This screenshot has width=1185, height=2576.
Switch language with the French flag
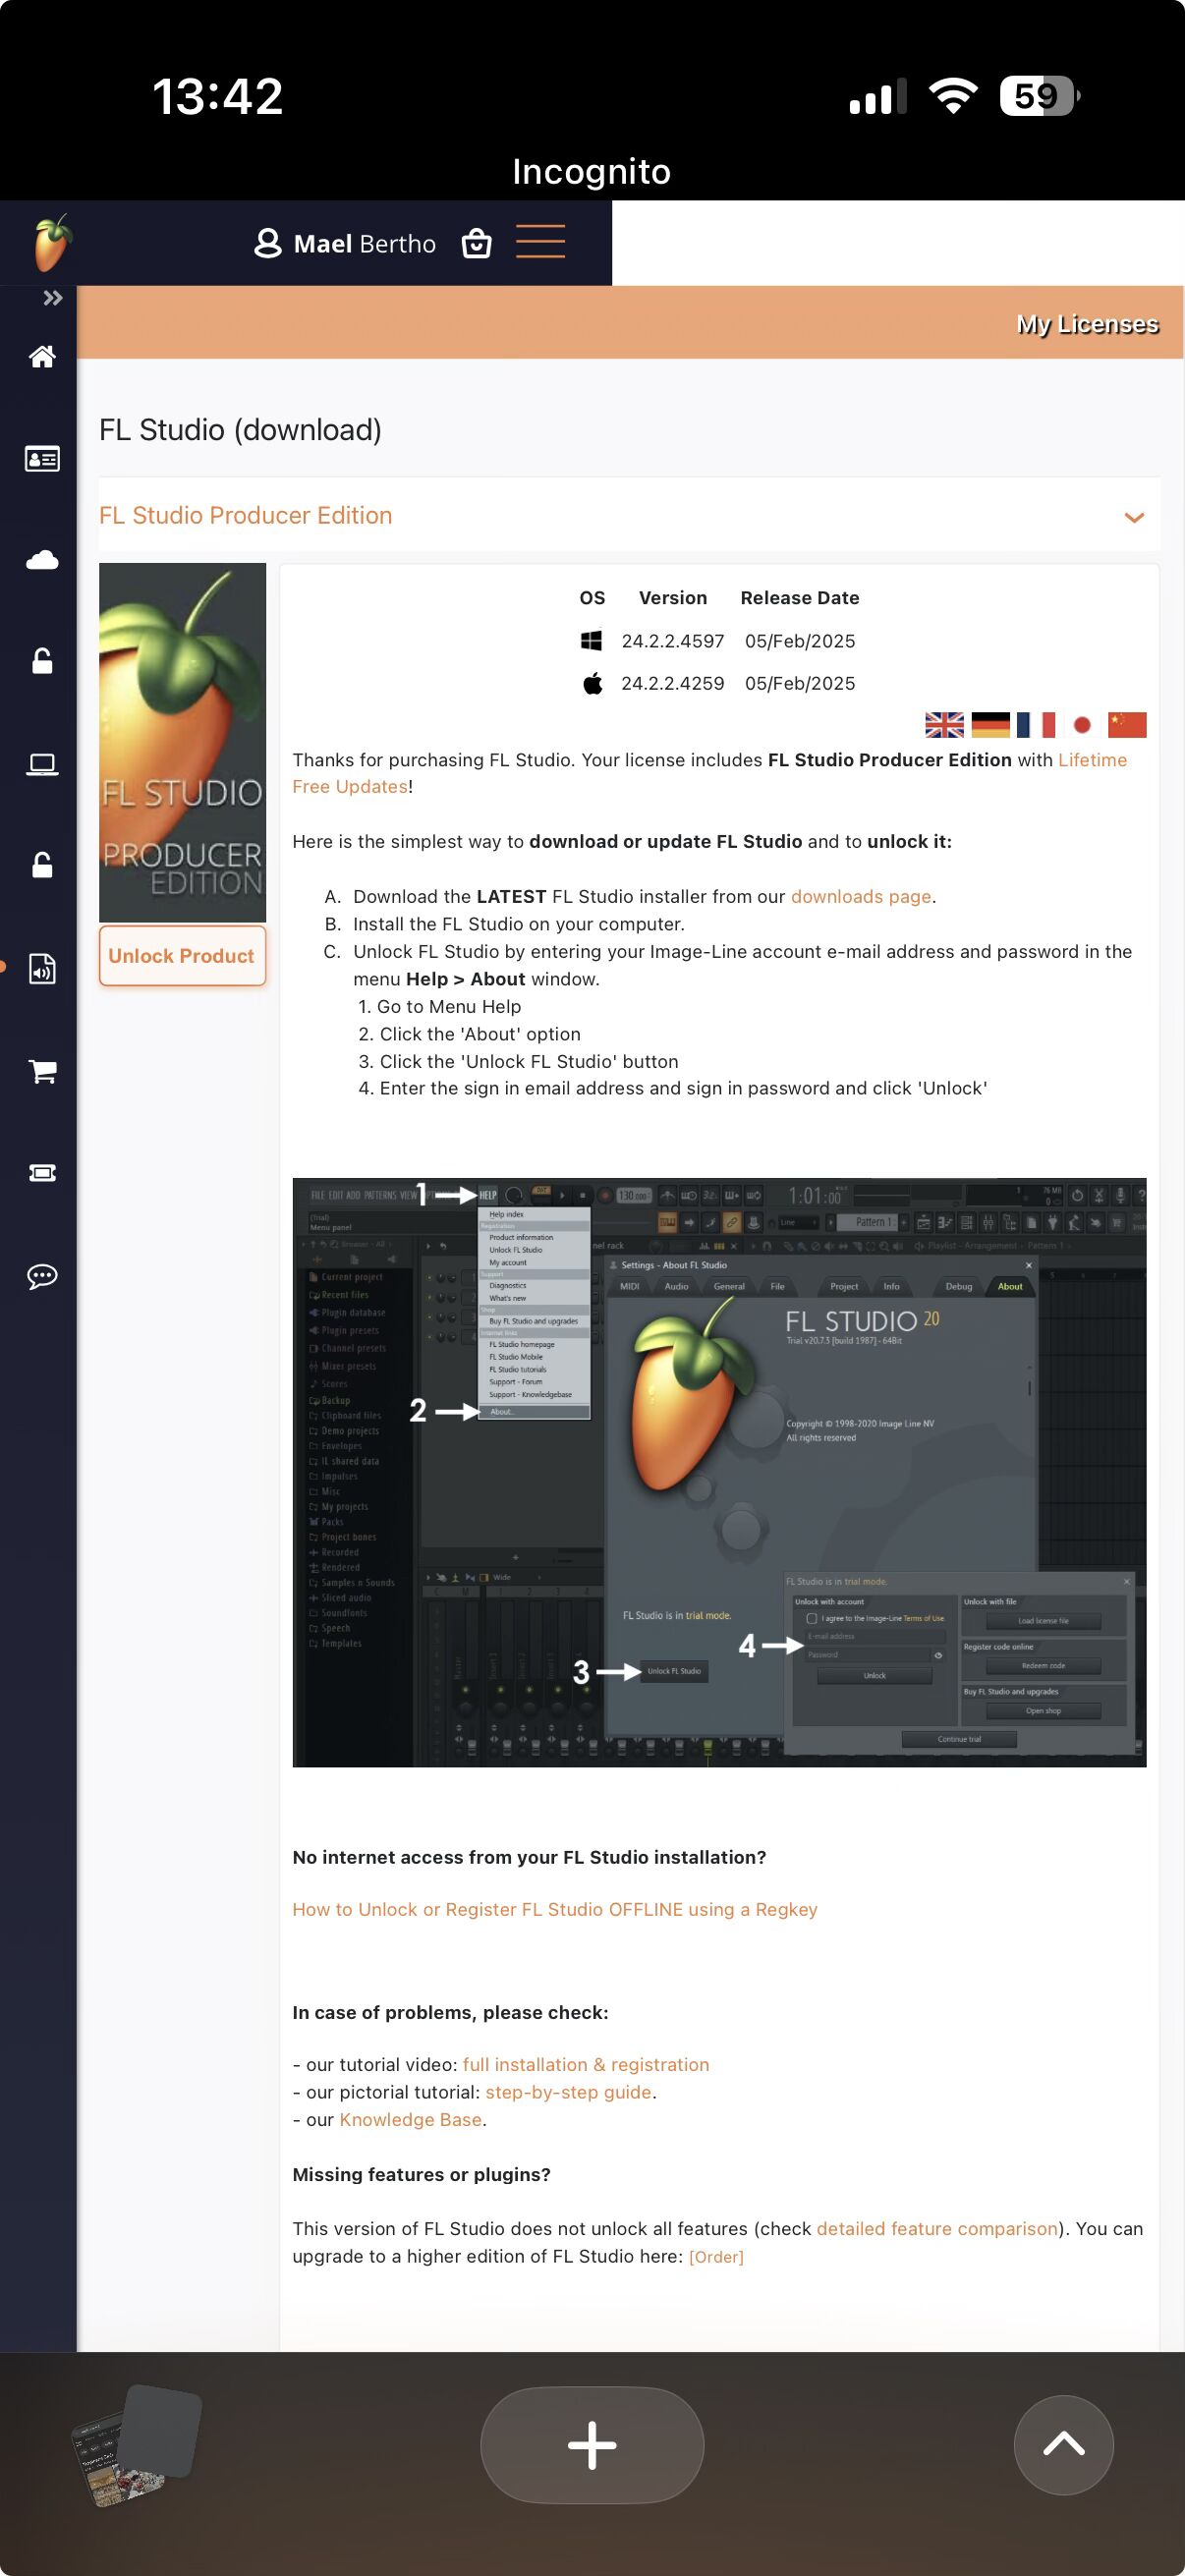pyautogui.click(x=1036, y=725)
